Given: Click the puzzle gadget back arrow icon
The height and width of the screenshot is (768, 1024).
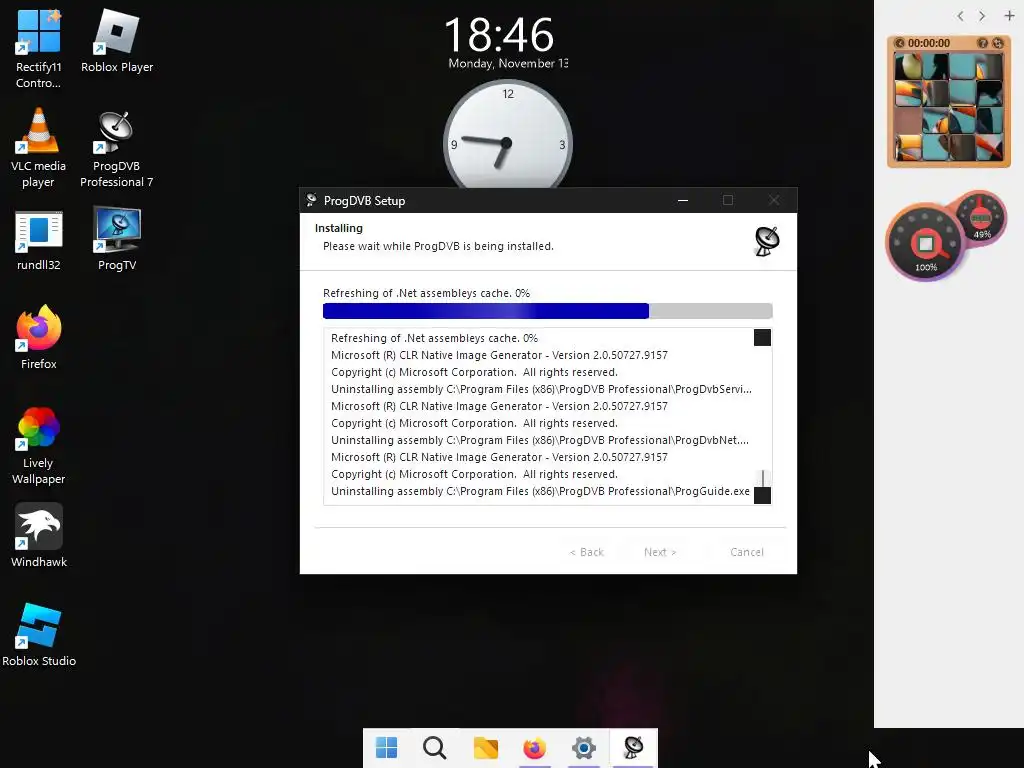Looking at the screenshot, I should click(x=899, y=43).
